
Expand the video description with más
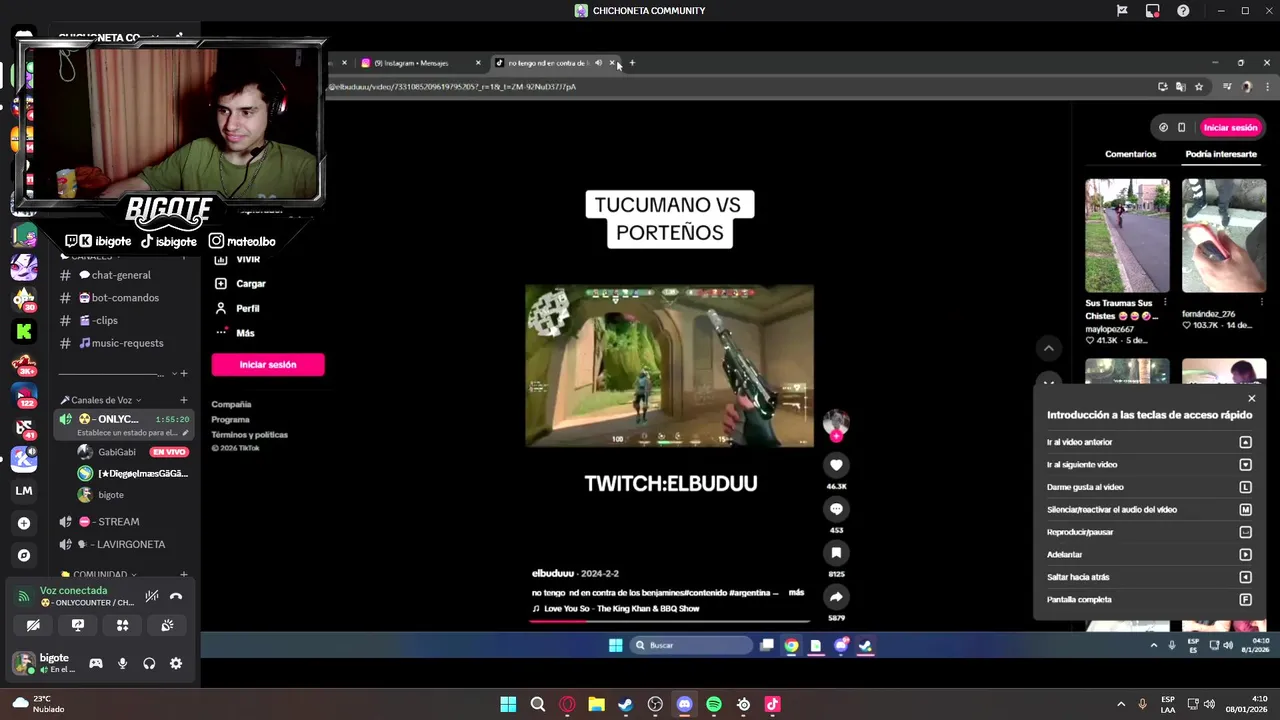pyautogui.click(x=796, y=593)
